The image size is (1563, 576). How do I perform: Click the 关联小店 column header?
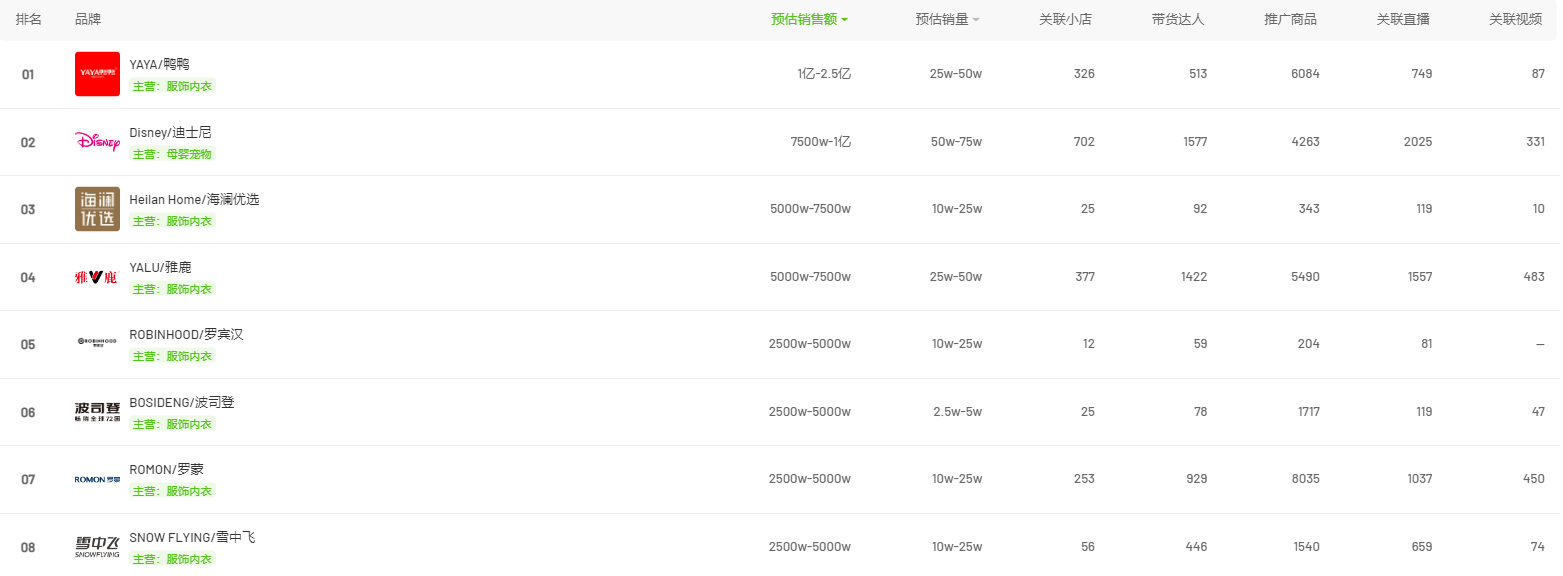(x=1066, y=19)
